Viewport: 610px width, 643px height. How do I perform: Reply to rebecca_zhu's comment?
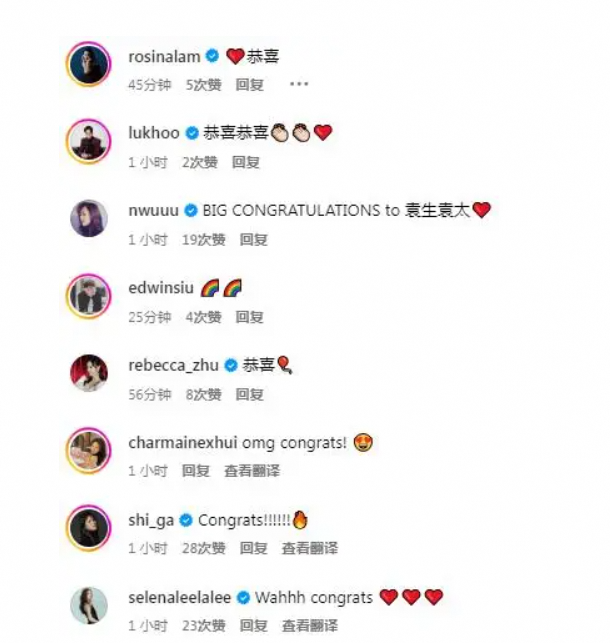[249, 394]
